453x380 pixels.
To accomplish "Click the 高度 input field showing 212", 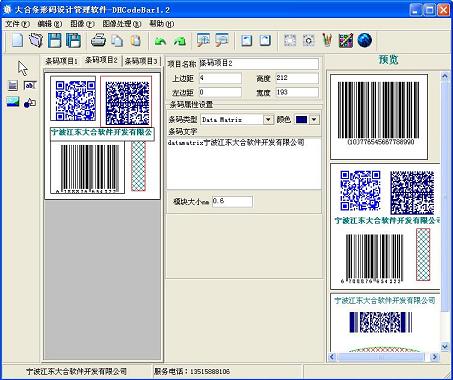I will tap(297, 78).
